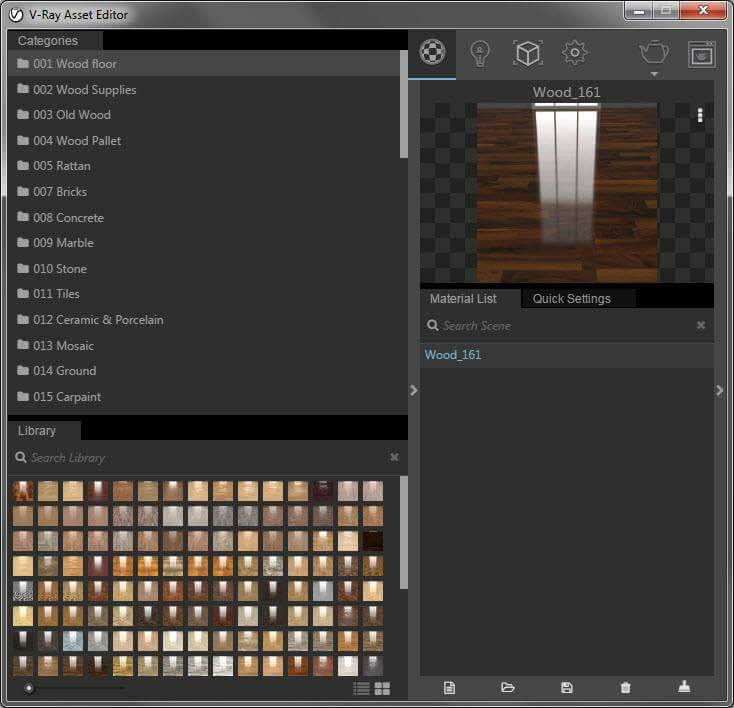Select the Categories tab

55,41
